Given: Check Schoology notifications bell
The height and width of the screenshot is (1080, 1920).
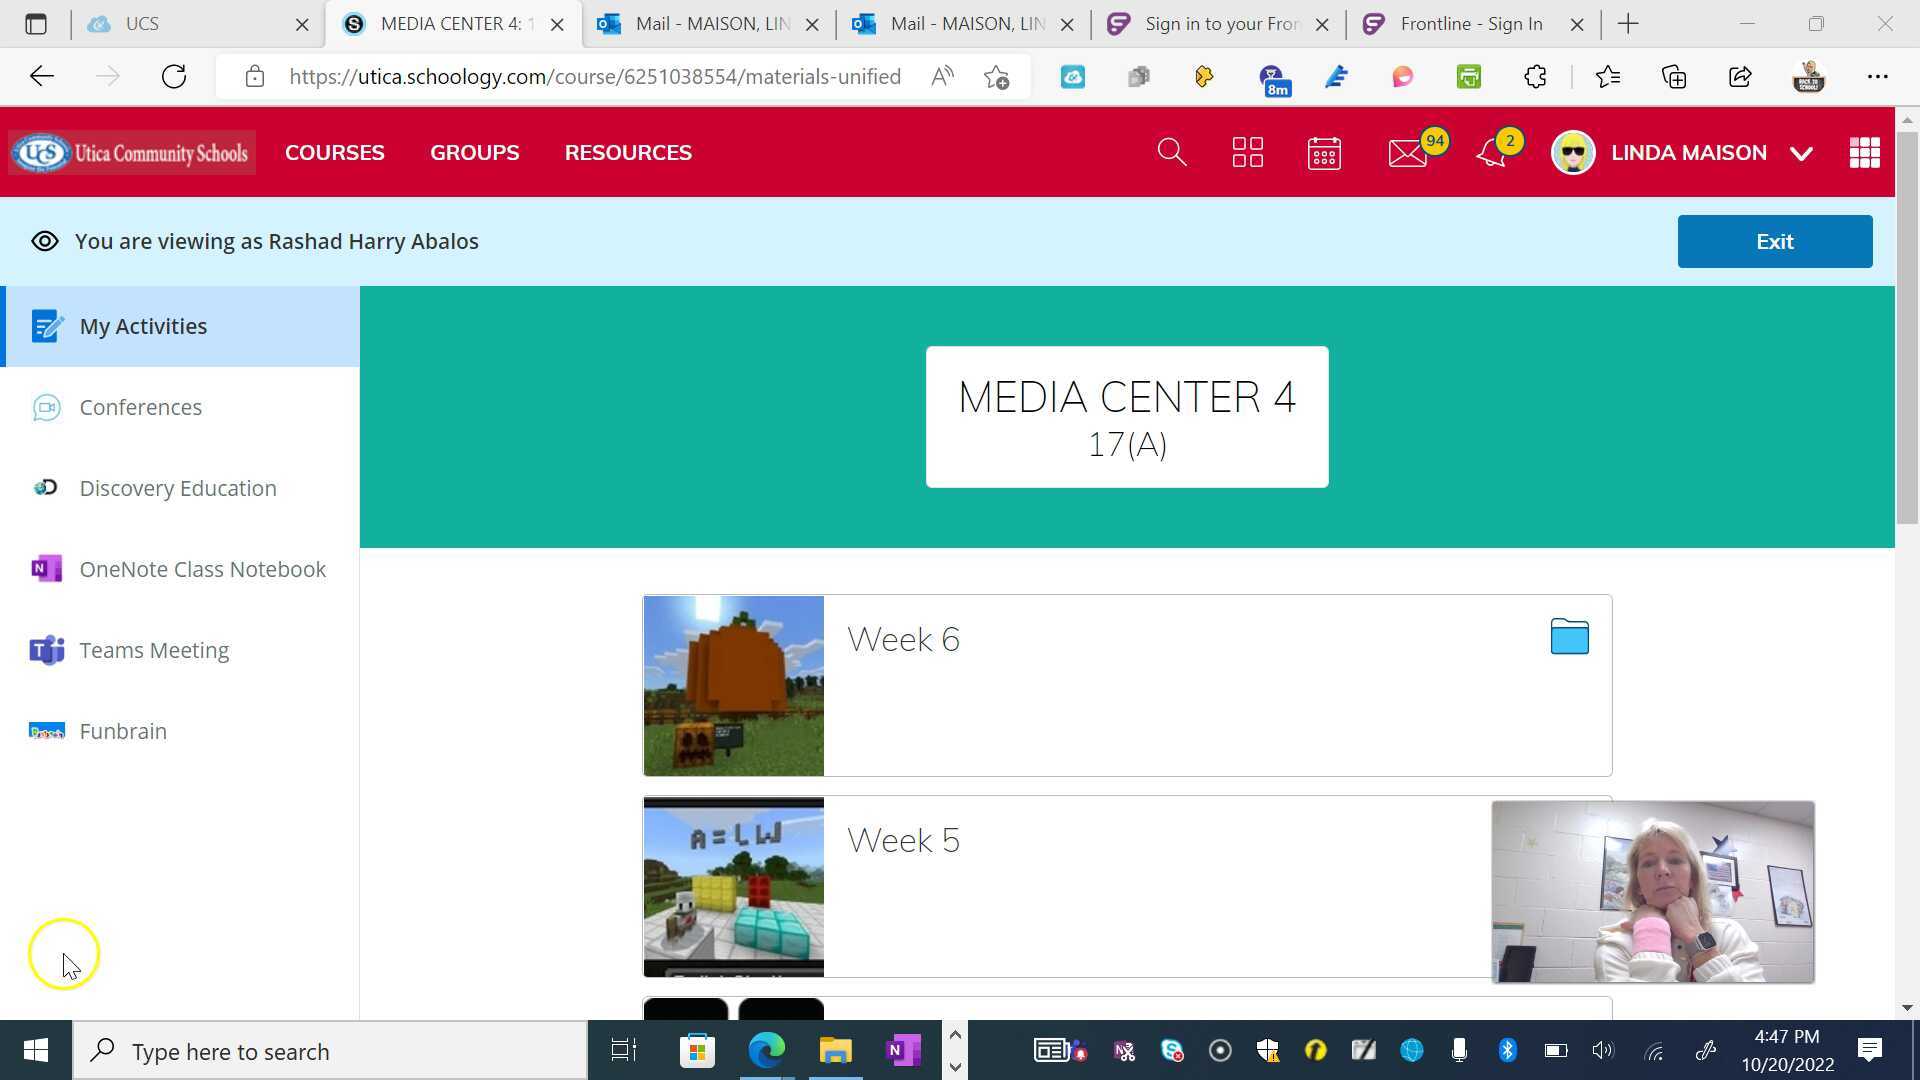Looking at the screenshot, I should pyautogui.click(x=1491, y=152).
